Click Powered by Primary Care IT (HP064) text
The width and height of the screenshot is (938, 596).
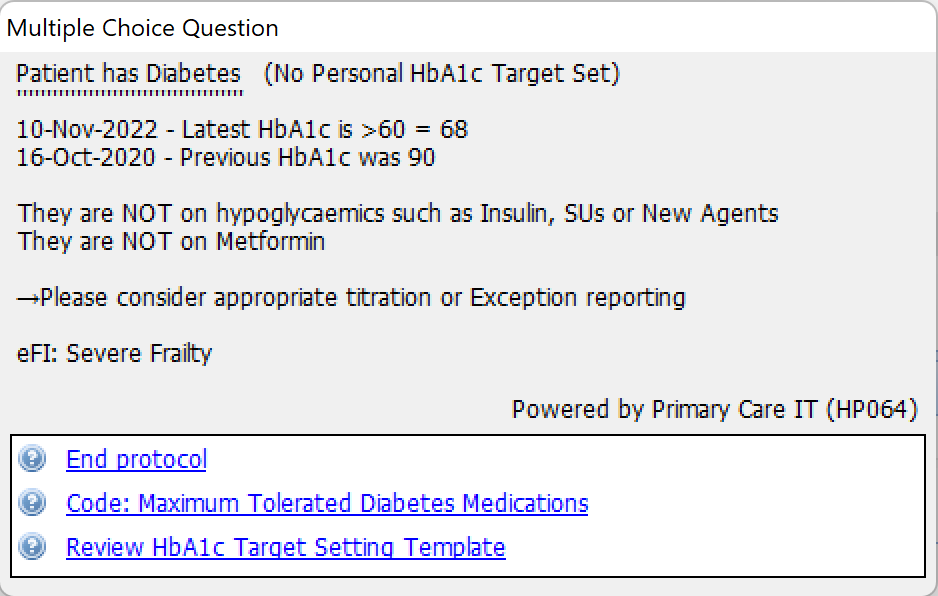[715, 410]
